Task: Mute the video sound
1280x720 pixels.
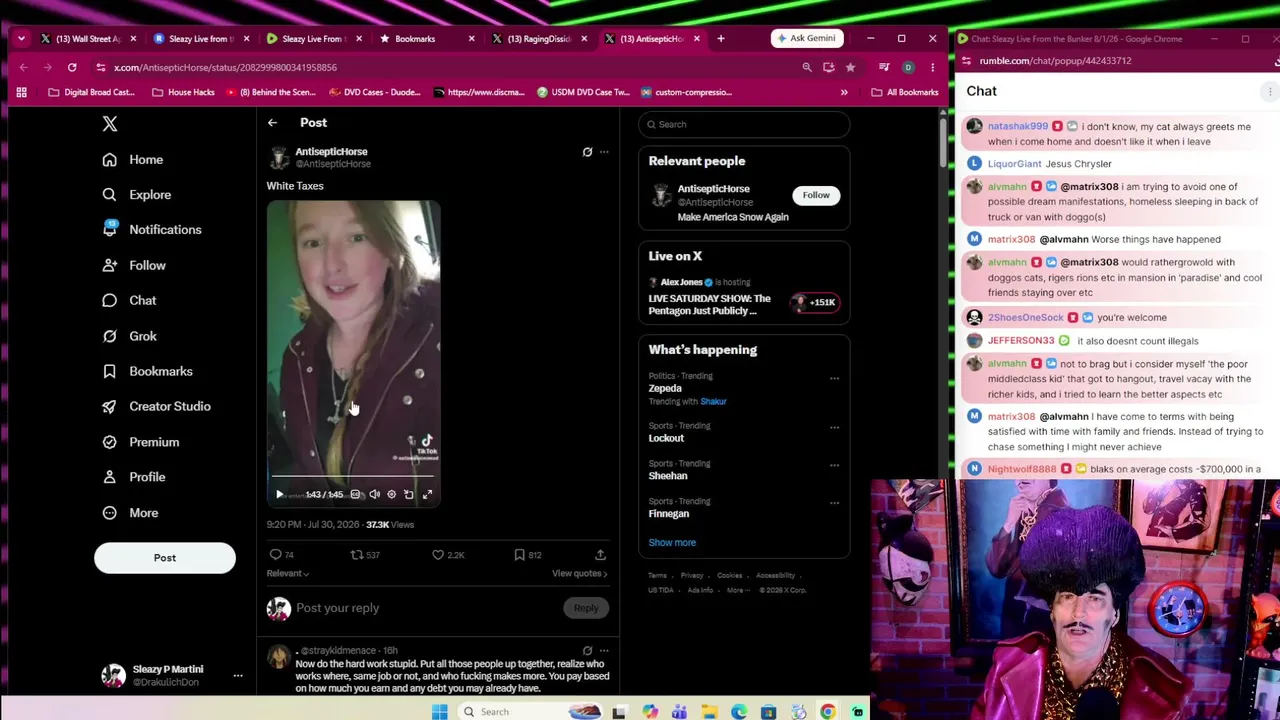Action: click(x=374, y=494)
